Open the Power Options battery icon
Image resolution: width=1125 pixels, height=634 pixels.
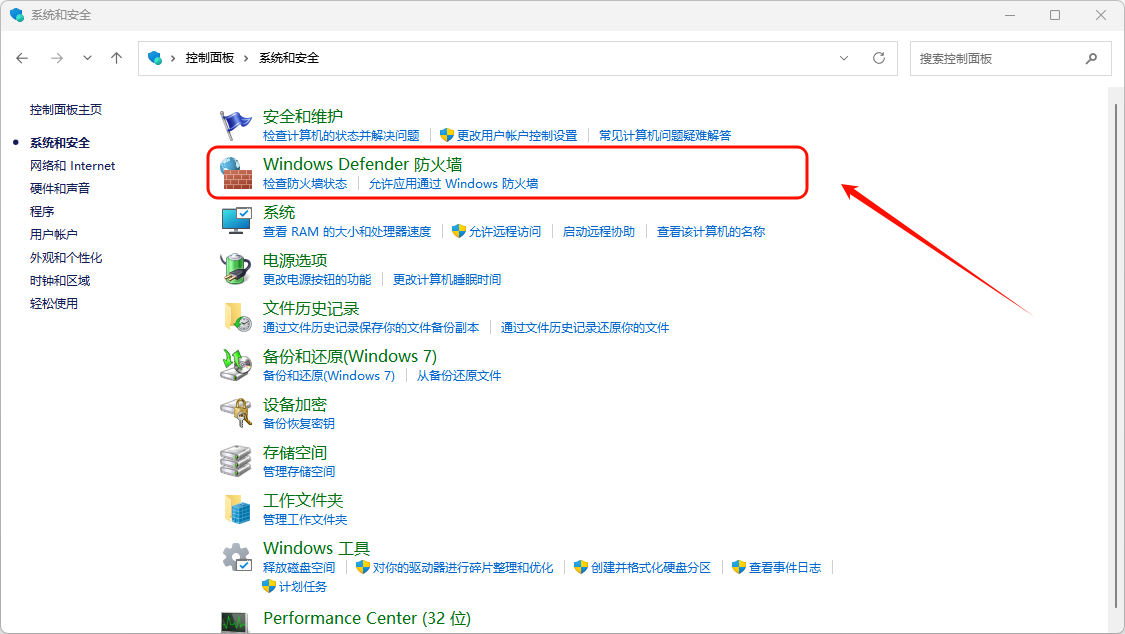[236, 268]
